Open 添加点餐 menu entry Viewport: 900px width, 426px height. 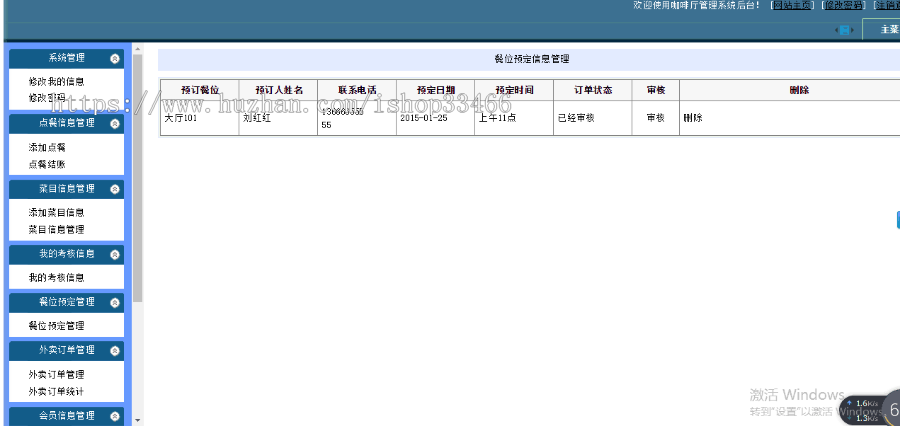click(47, 148)
